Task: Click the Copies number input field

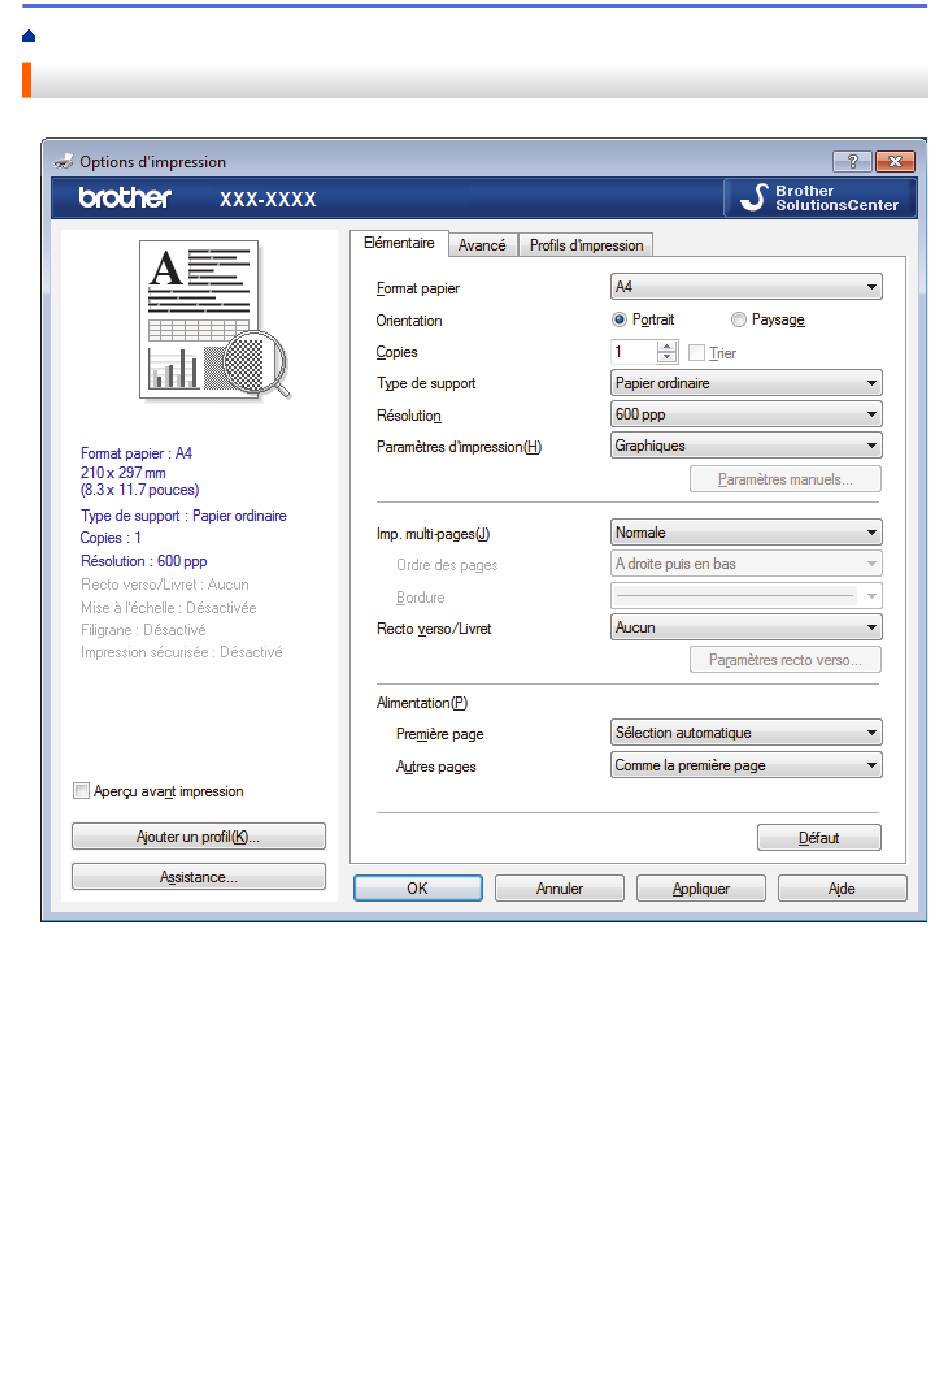Action: pos(633,352)
